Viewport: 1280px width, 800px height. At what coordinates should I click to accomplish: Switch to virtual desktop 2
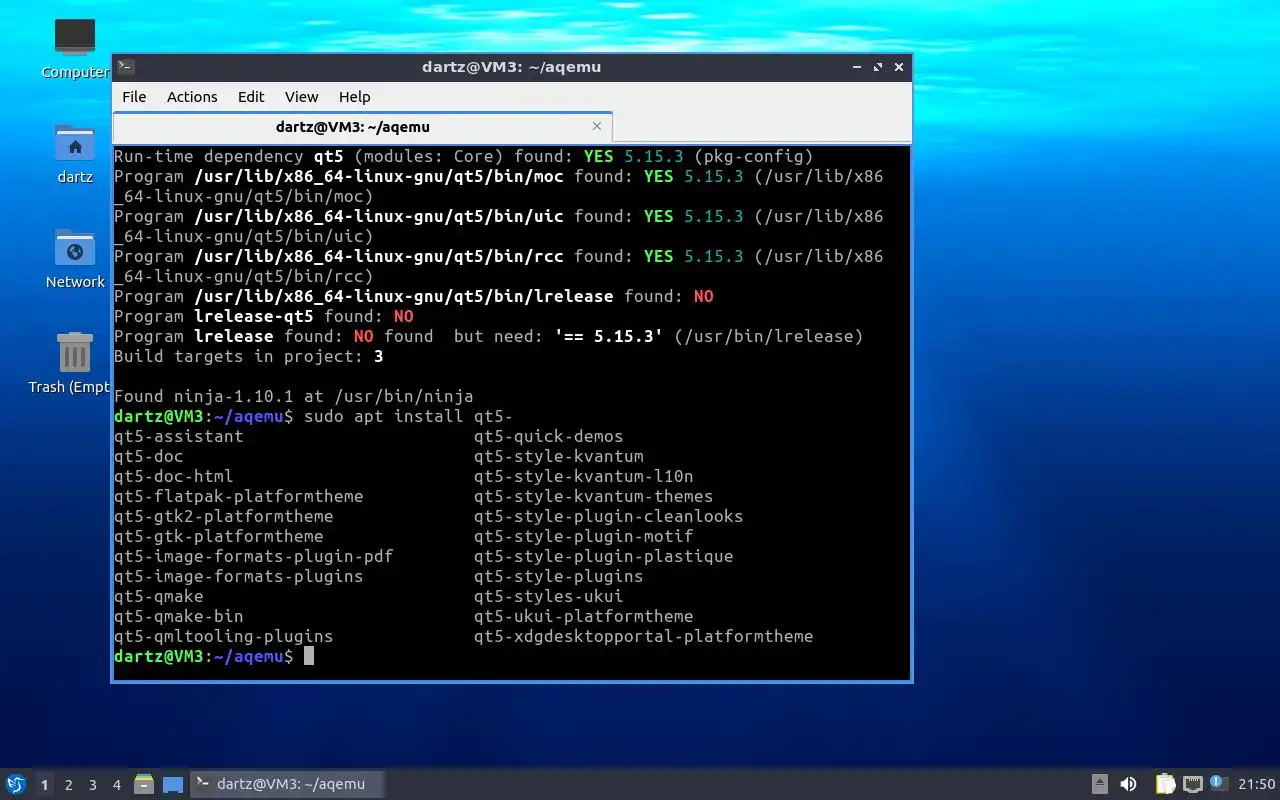68,785
